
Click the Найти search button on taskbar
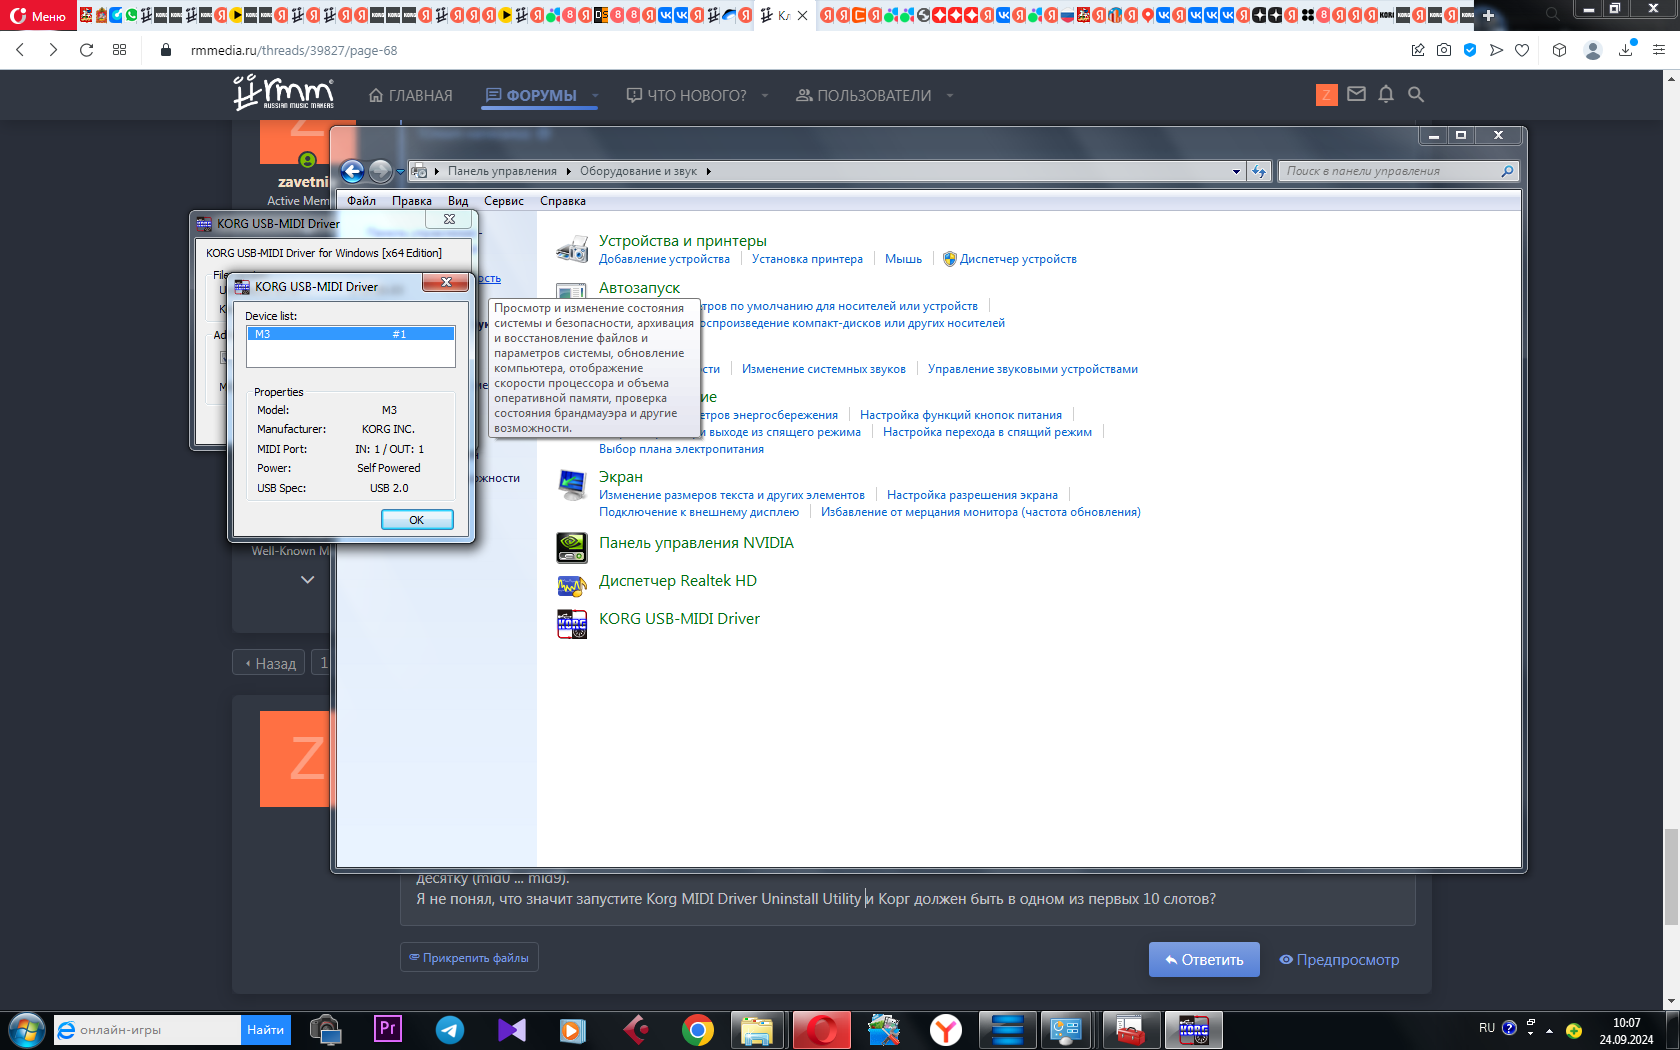pyautogui.click(x=265, y=1030)
